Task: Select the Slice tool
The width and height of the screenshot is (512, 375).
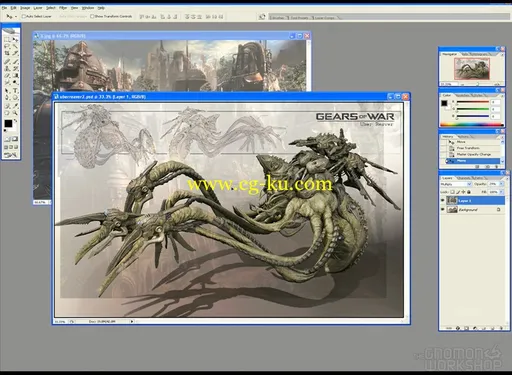Action: 15,53
